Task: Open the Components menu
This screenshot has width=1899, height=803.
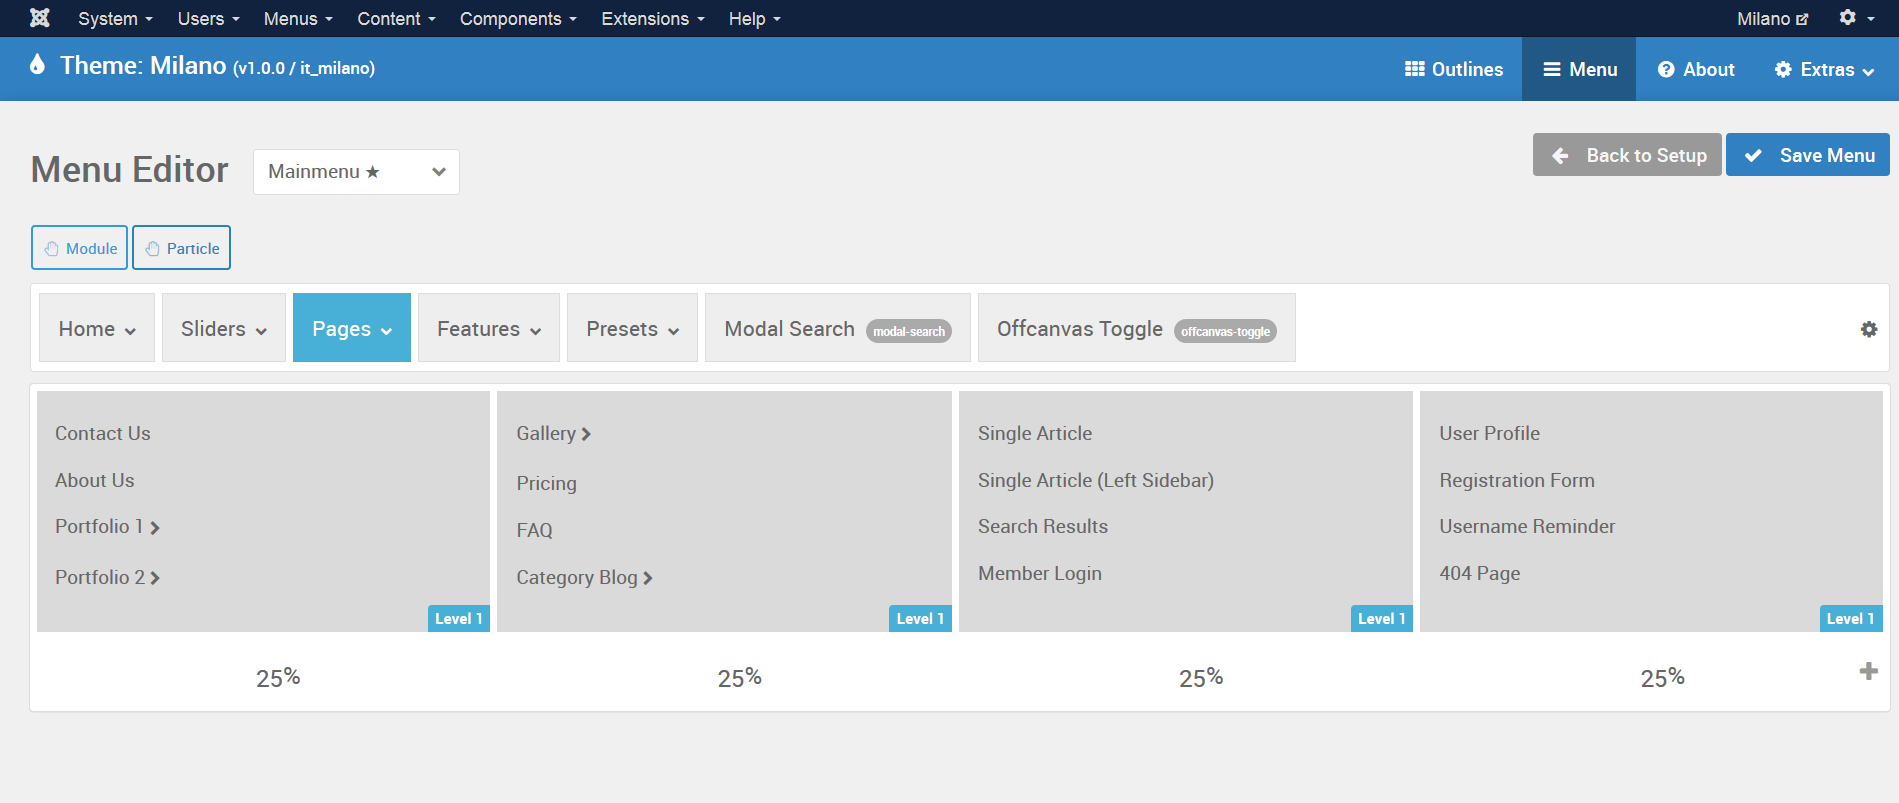Action: pyautogui.click(x=517, y=19)
